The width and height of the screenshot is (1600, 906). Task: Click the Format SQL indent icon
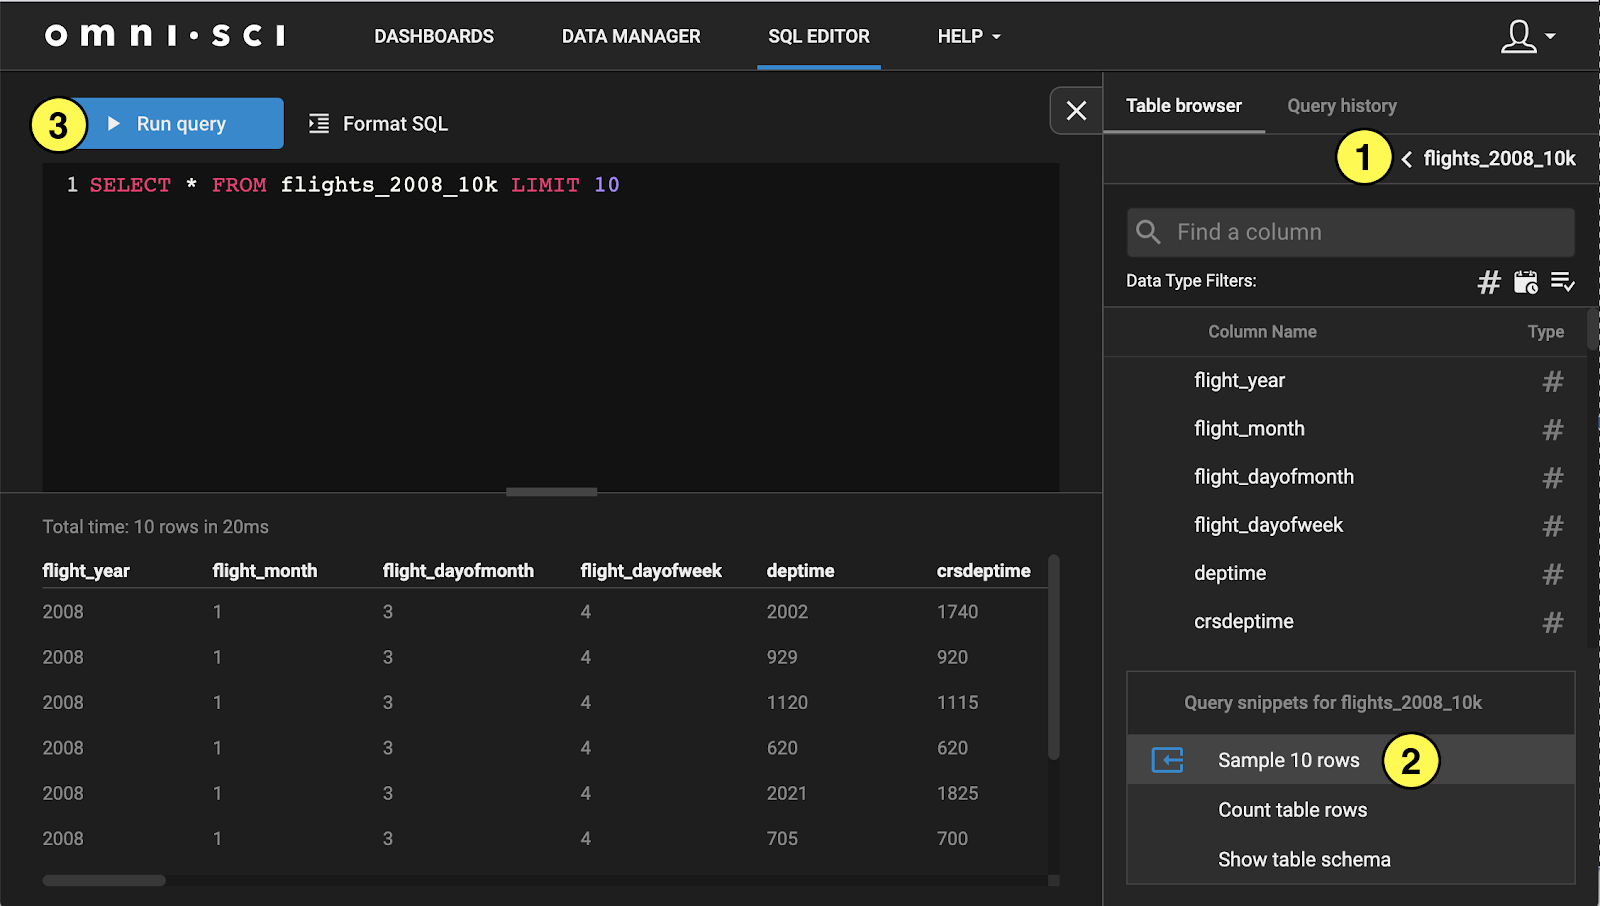(x=318, y=123)
